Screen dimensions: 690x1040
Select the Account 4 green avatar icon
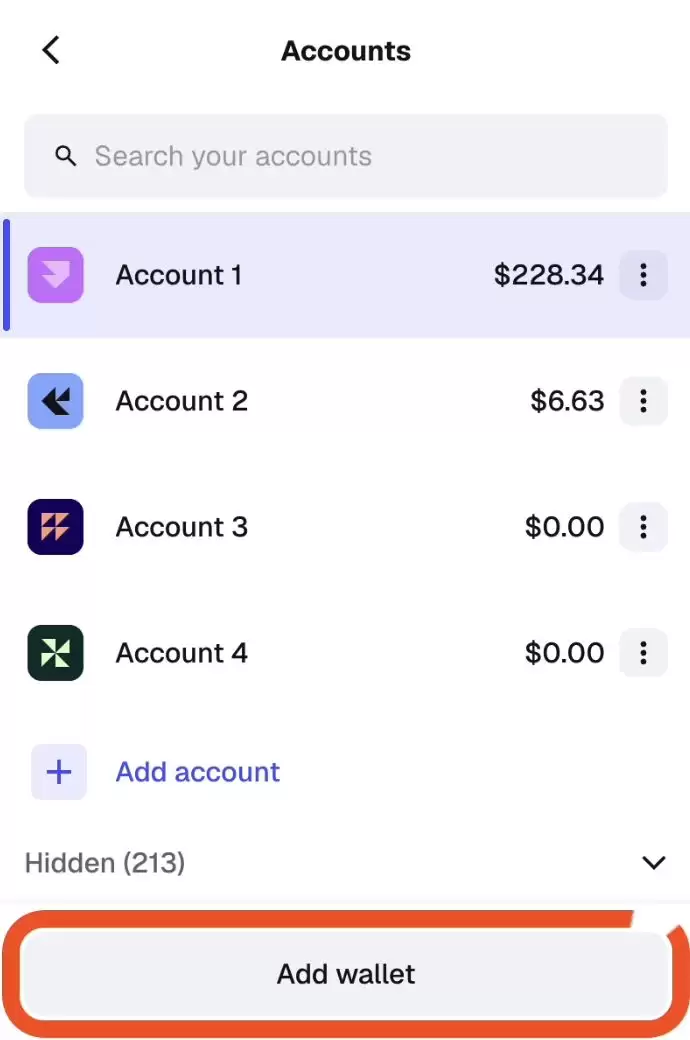55,653
